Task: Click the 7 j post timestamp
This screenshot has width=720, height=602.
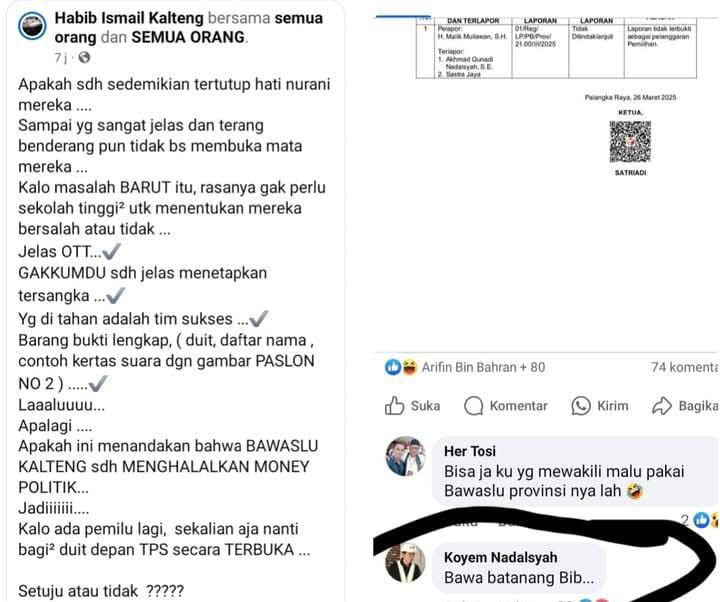Action: [60, 58]
